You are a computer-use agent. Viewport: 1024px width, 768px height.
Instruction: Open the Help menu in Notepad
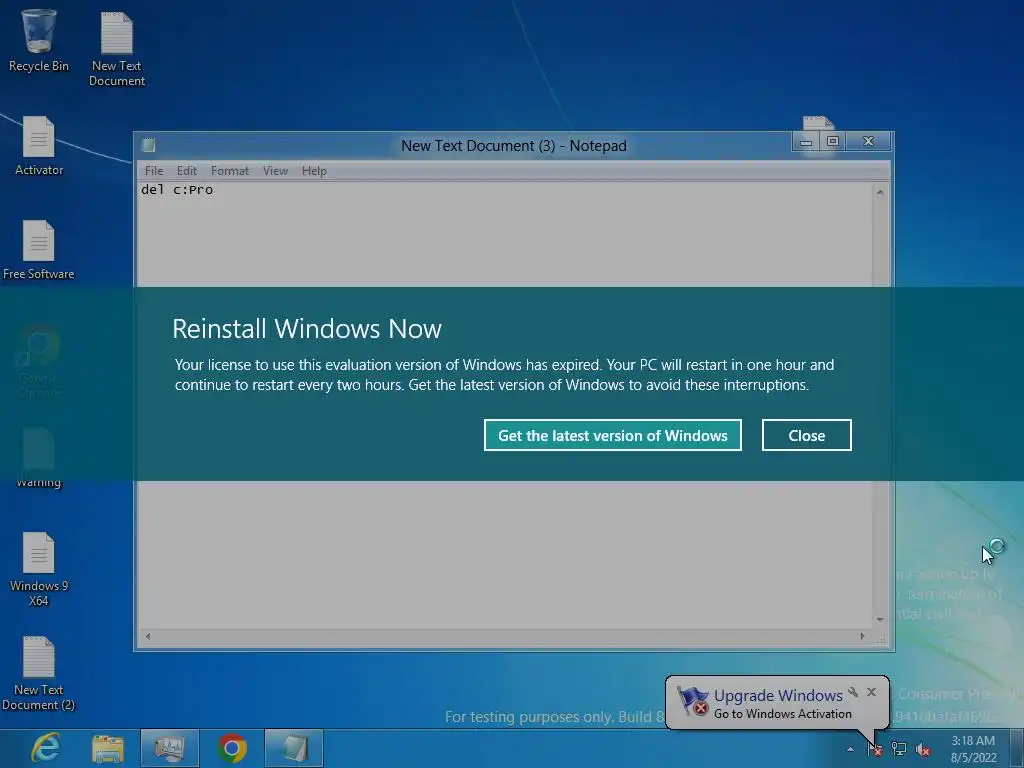314,170
